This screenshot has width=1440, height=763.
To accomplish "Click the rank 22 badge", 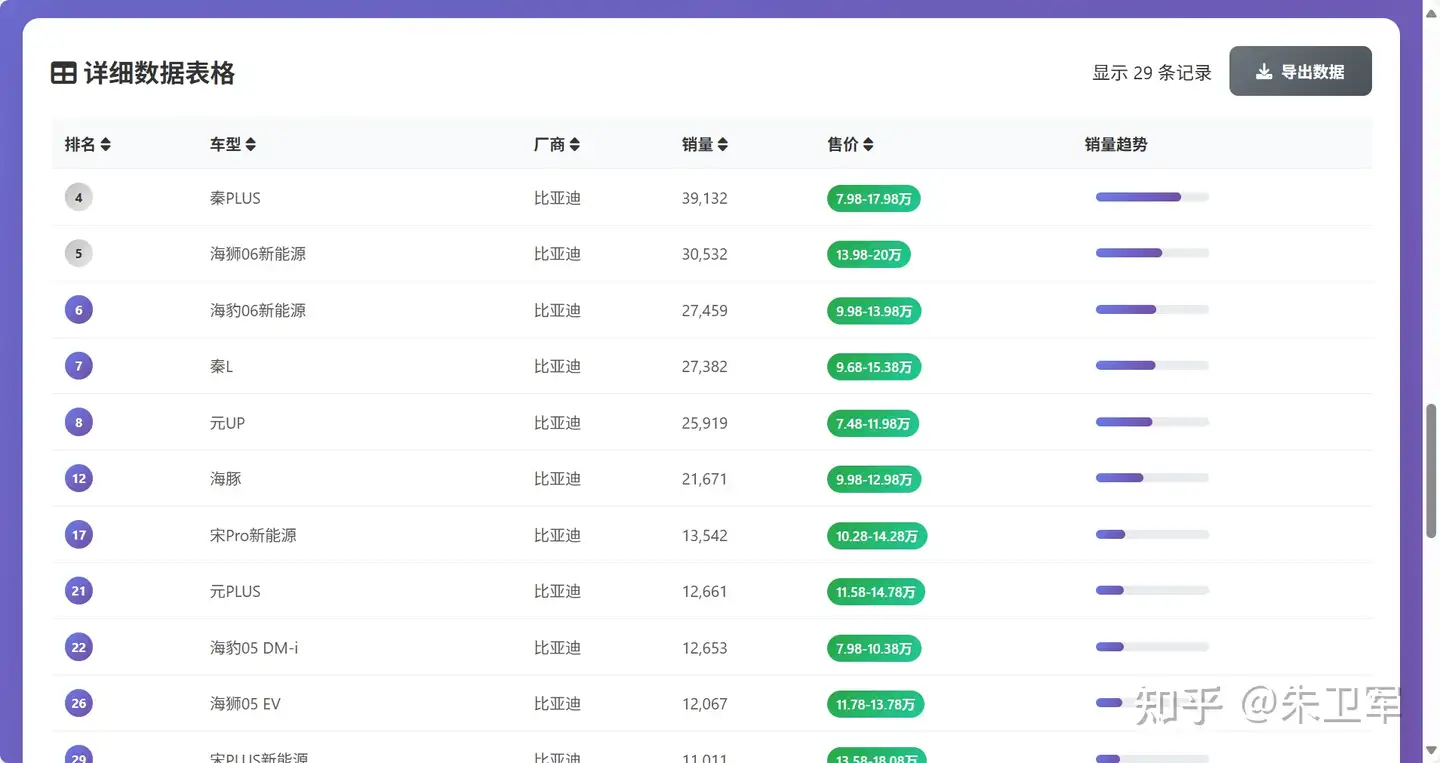I will coord(79,647).
